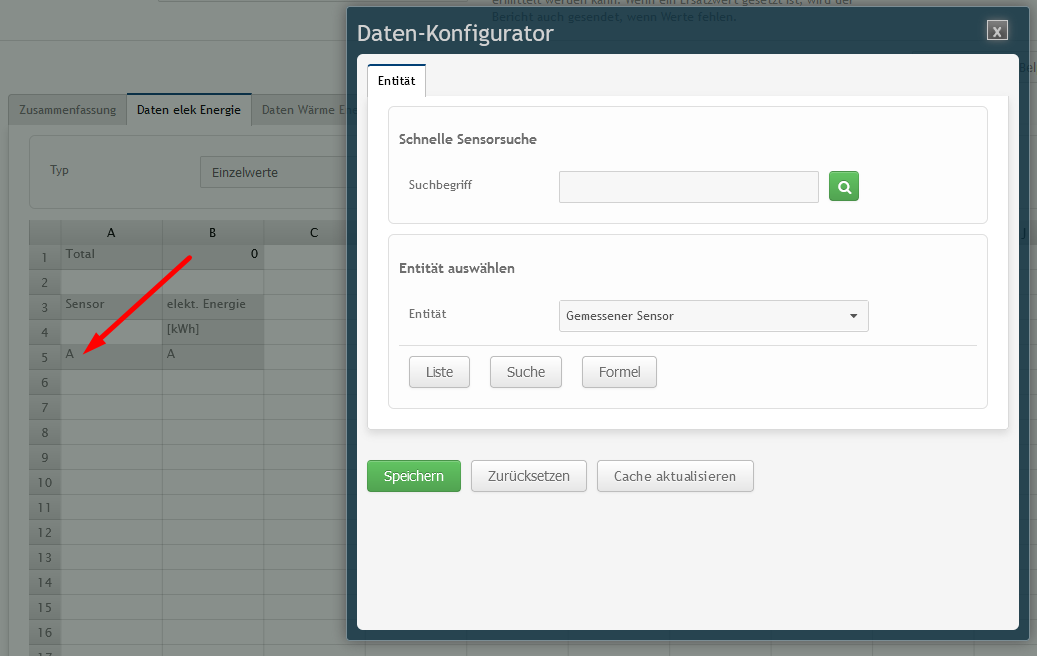Viewport: 1037px width, 656px height.
Task: Switch to the Zusammenfassung tab
Action: coord(67,110)
